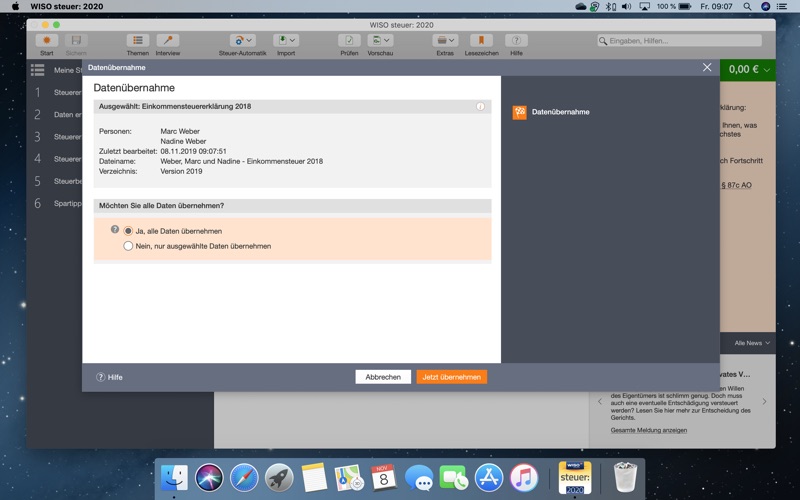Click the Steuer-Automatik toolbar icon
Image resolution: width=800 pixels, height=500 pixels.
(x=239, y=40)
